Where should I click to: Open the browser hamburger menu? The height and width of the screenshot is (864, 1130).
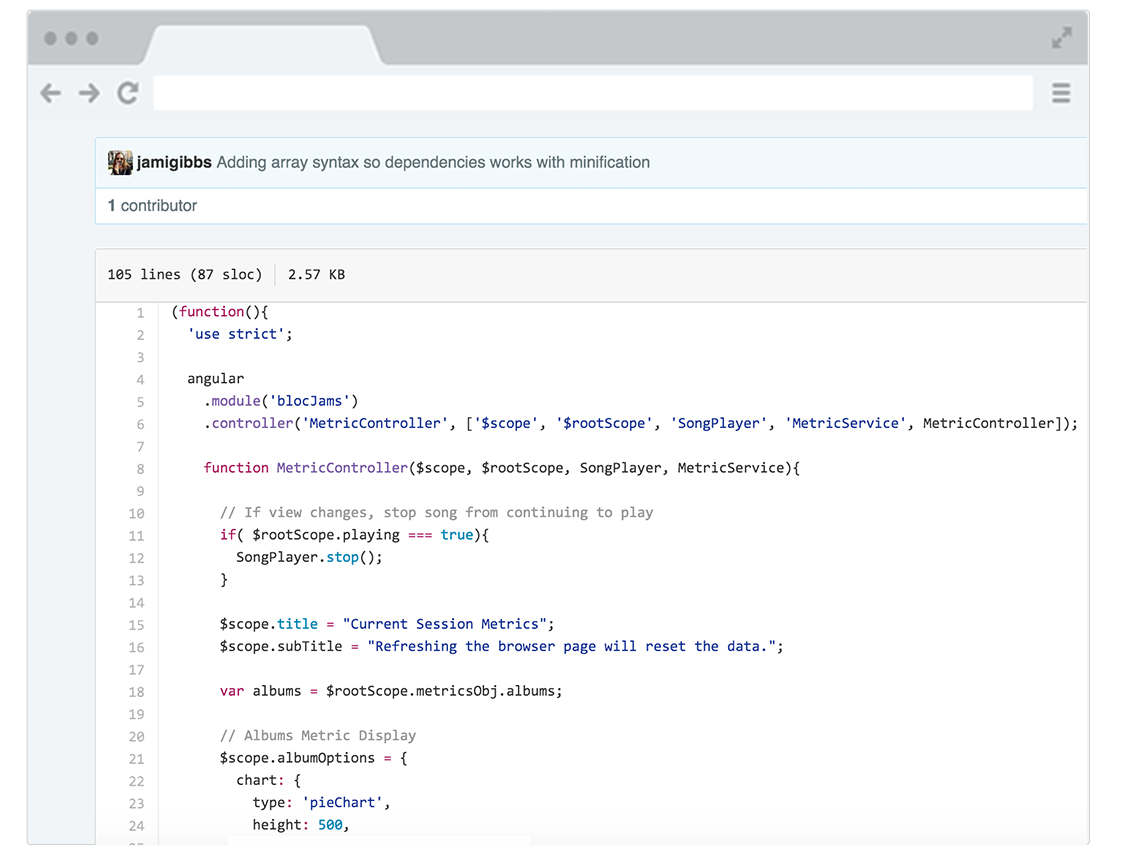[x=1061, y=93]
